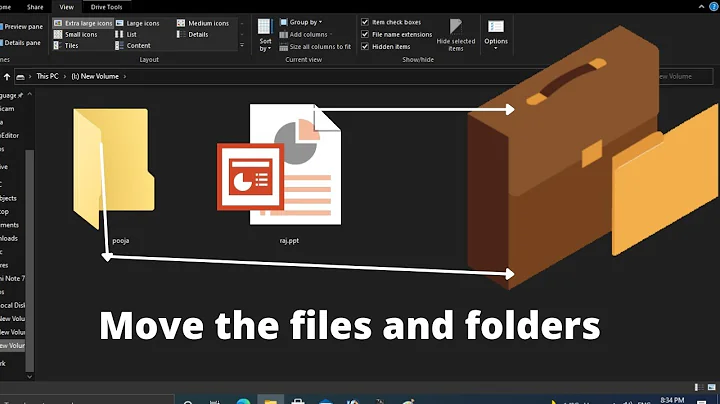Click the Add columns button
The image size is (720, 404).
tap(305, 34)
